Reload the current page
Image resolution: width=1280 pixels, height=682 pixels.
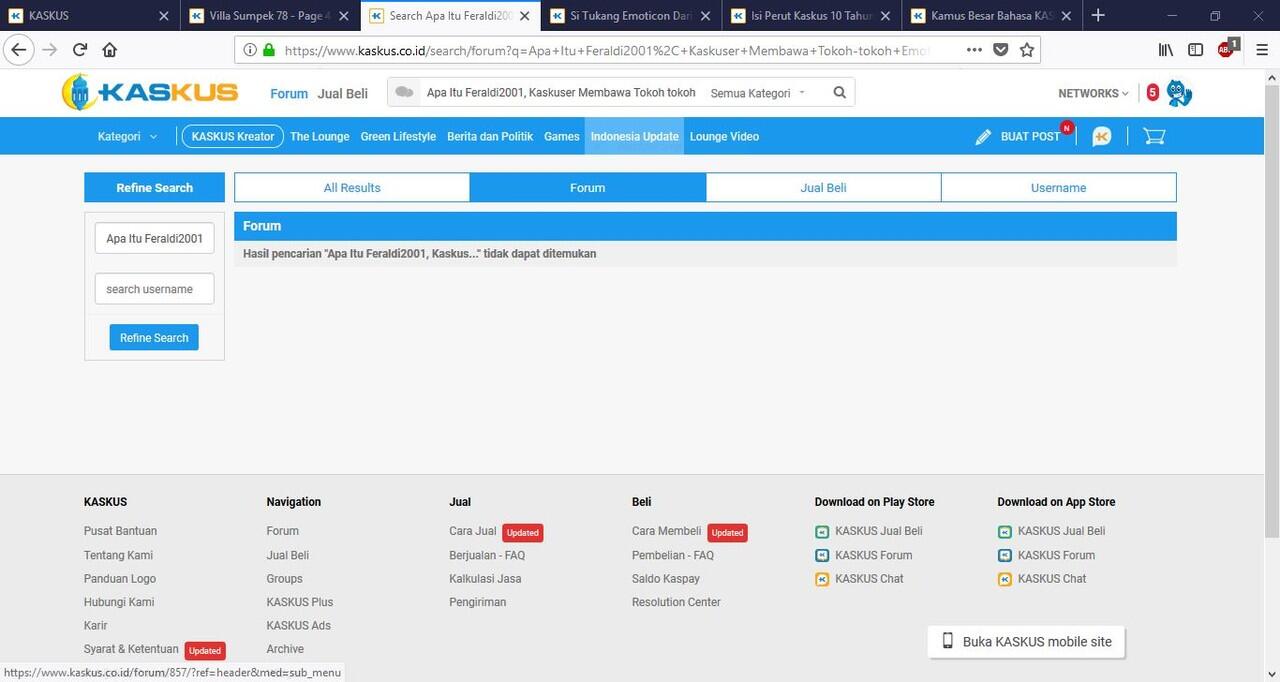80,50
